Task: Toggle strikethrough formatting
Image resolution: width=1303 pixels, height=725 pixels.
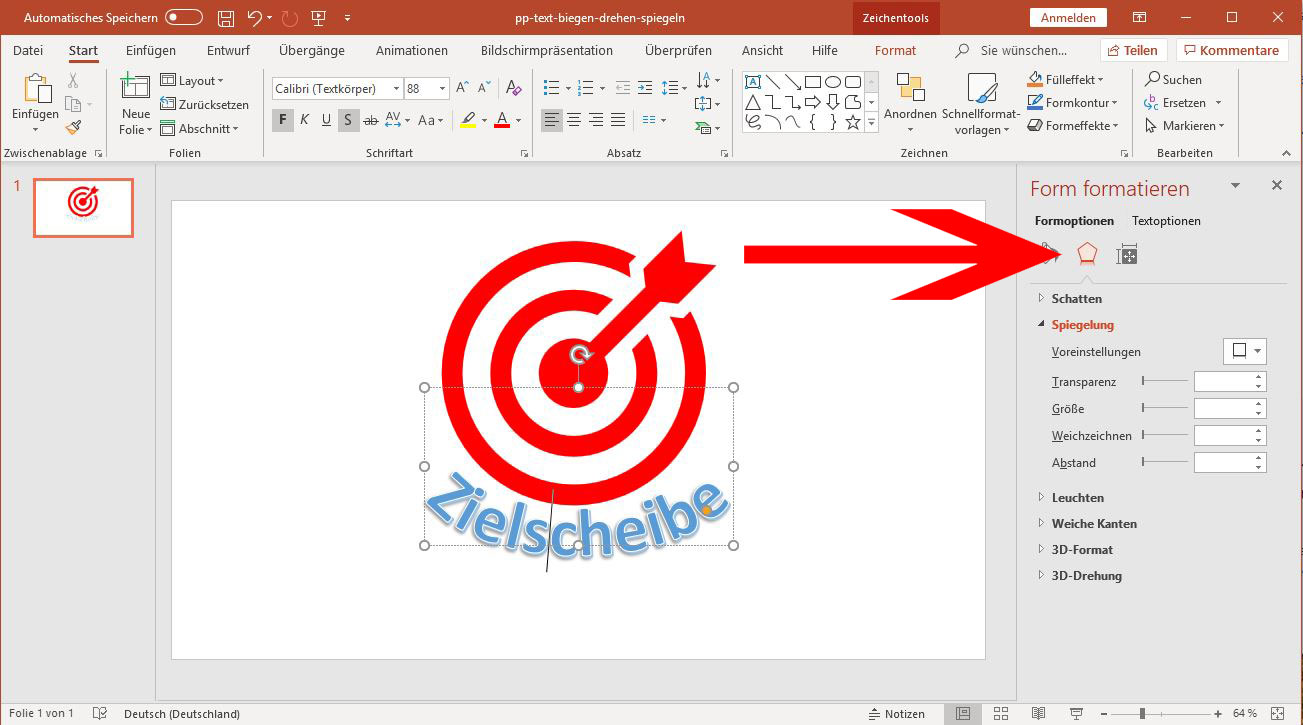Action: [x=370, y=119]
